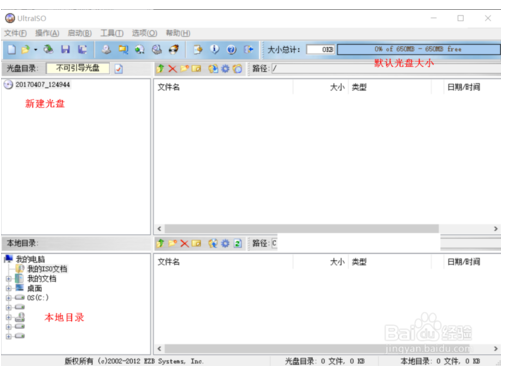Expand the 桌面 tree node

[9, 288]
